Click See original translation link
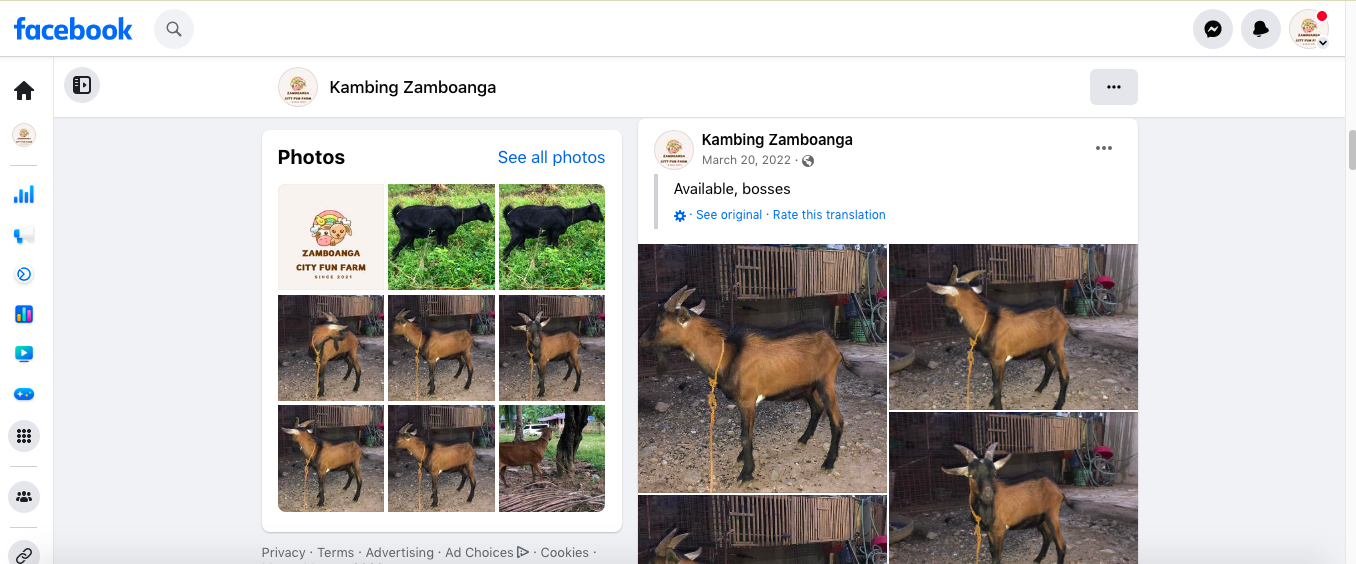Viewport: 1356px width, 564px height. pyautogui.click(x=729, y=215)
